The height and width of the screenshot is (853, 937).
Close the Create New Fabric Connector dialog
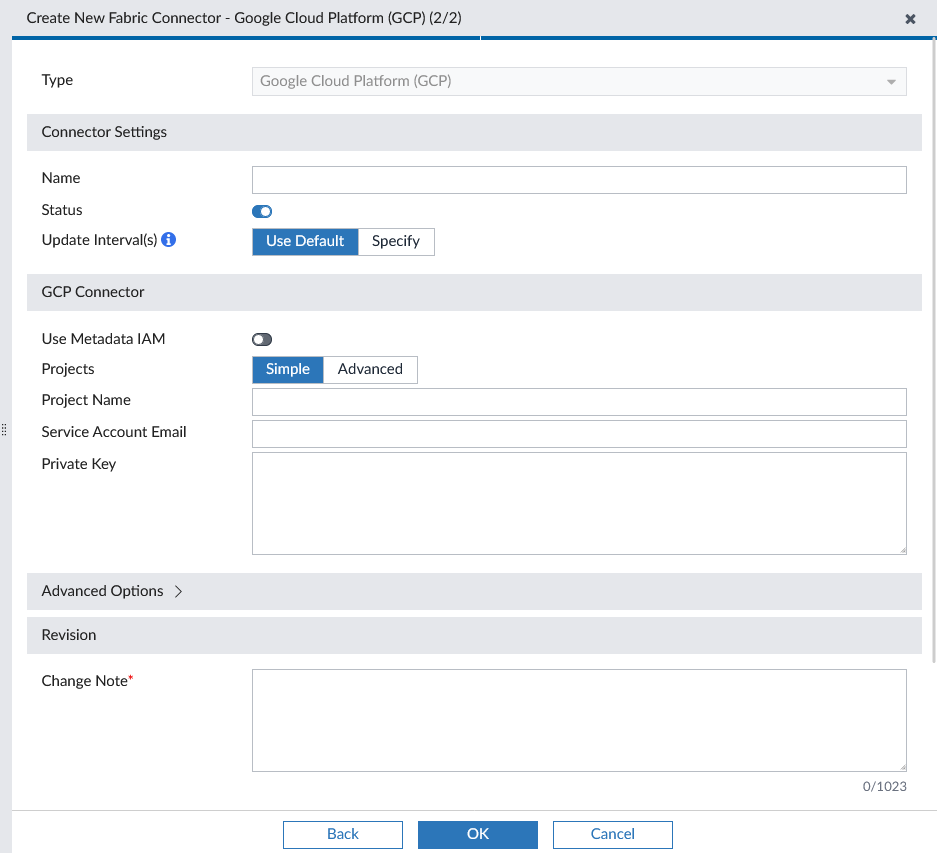[x=910, y=18]
